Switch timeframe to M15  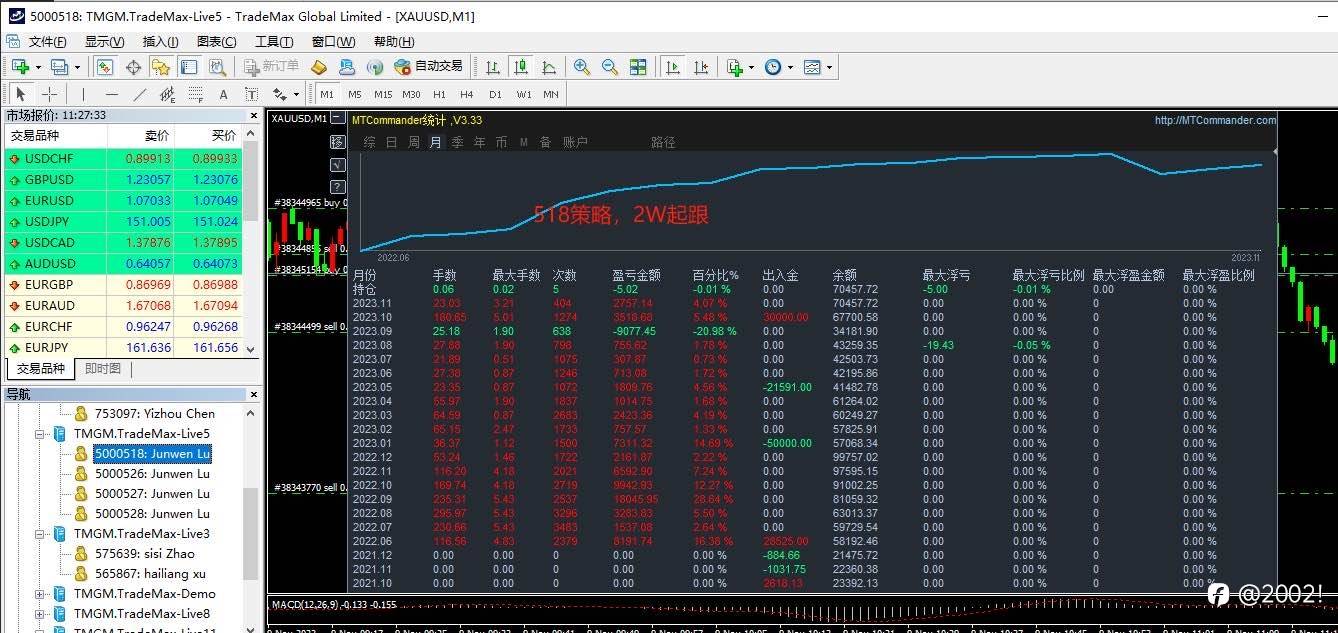pyautogui.click(x=383, y=94)
